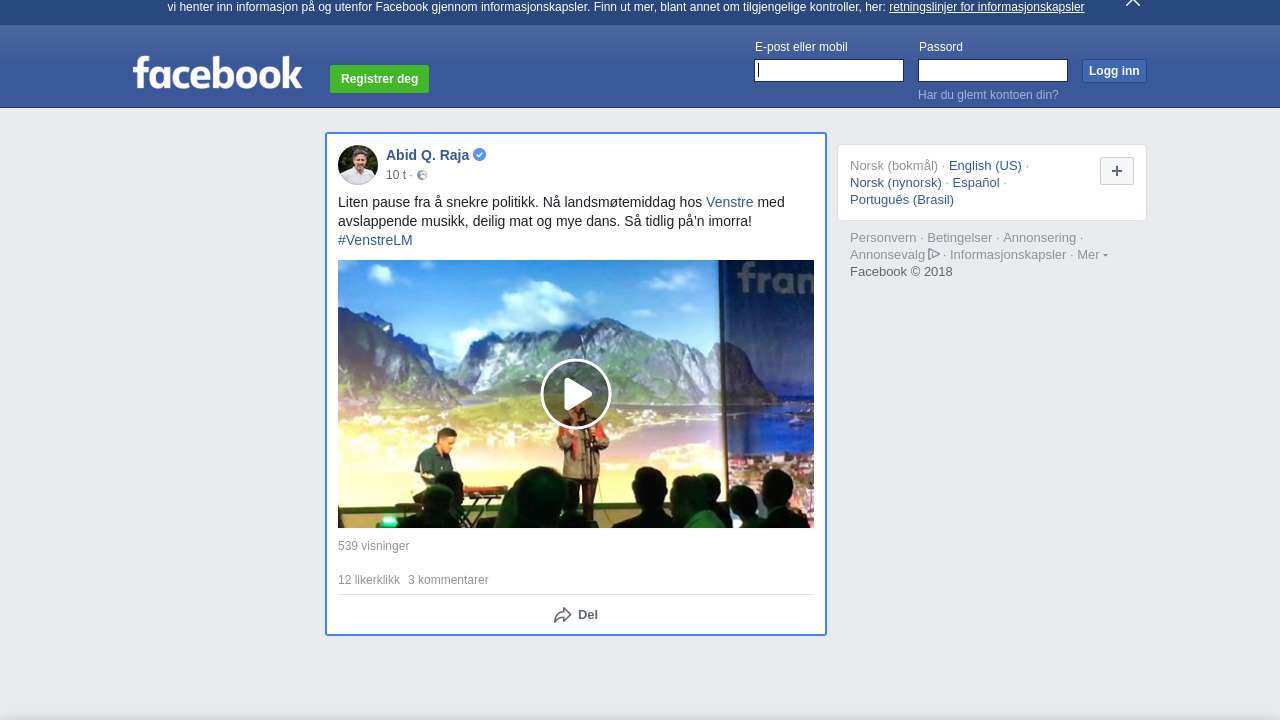
Task: Click the verified badge next to Abid Q. Raja
Action: tap(480, 155)
